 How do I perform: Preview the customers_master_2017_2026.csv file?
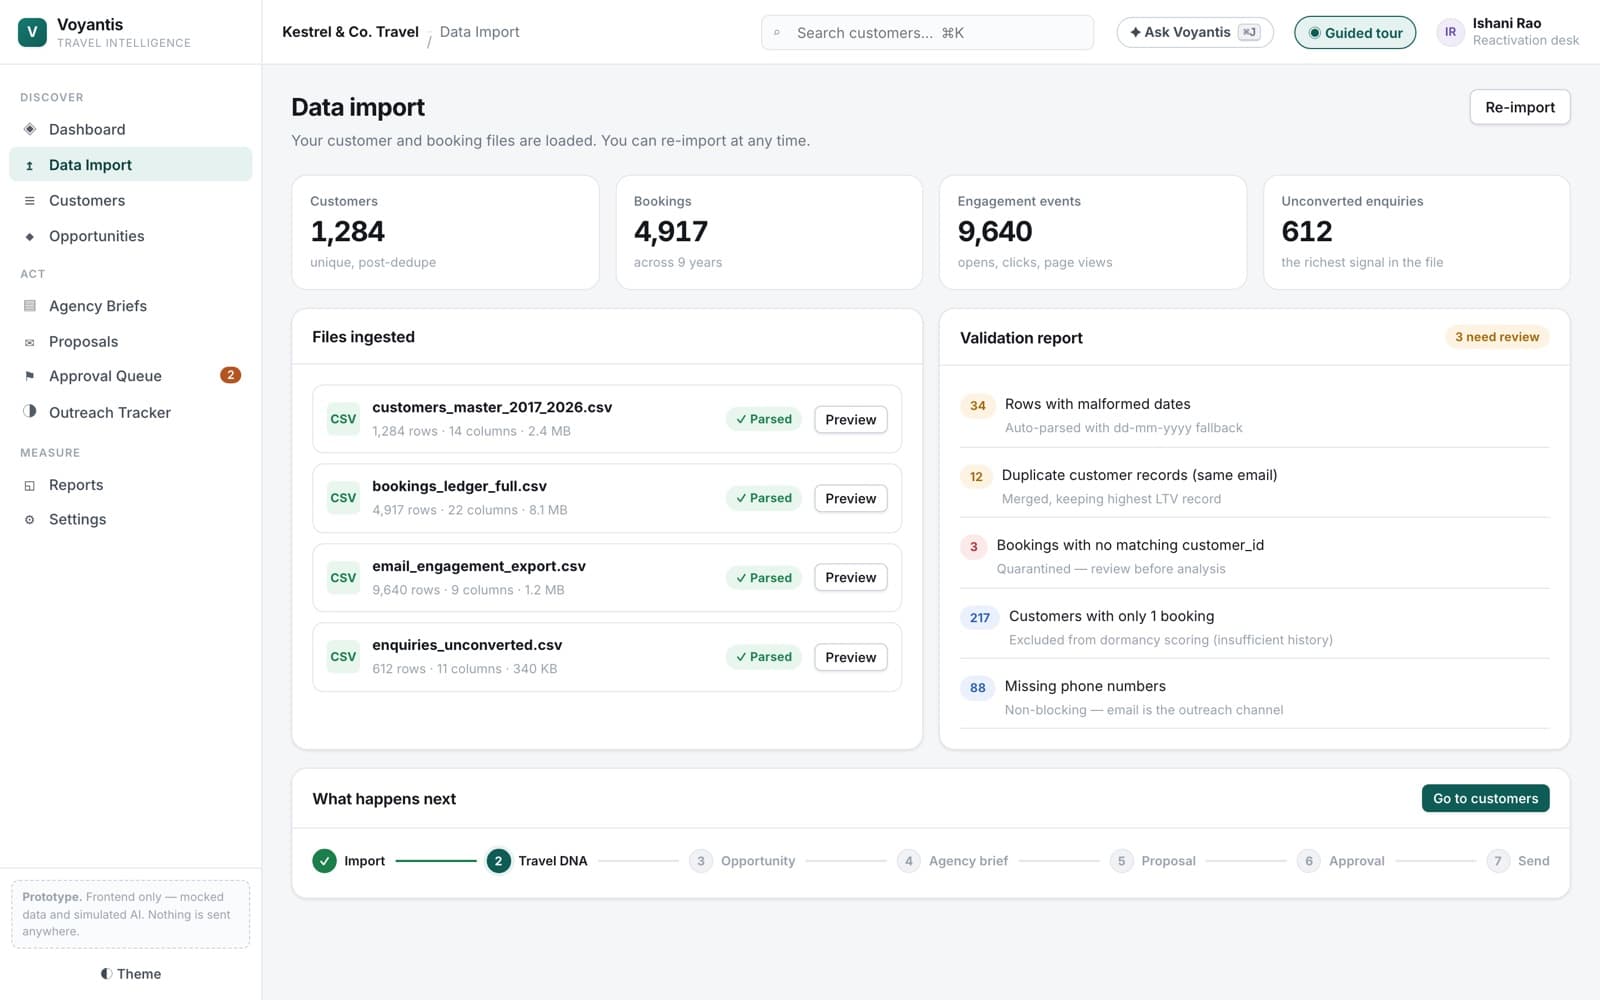point(850,420)
